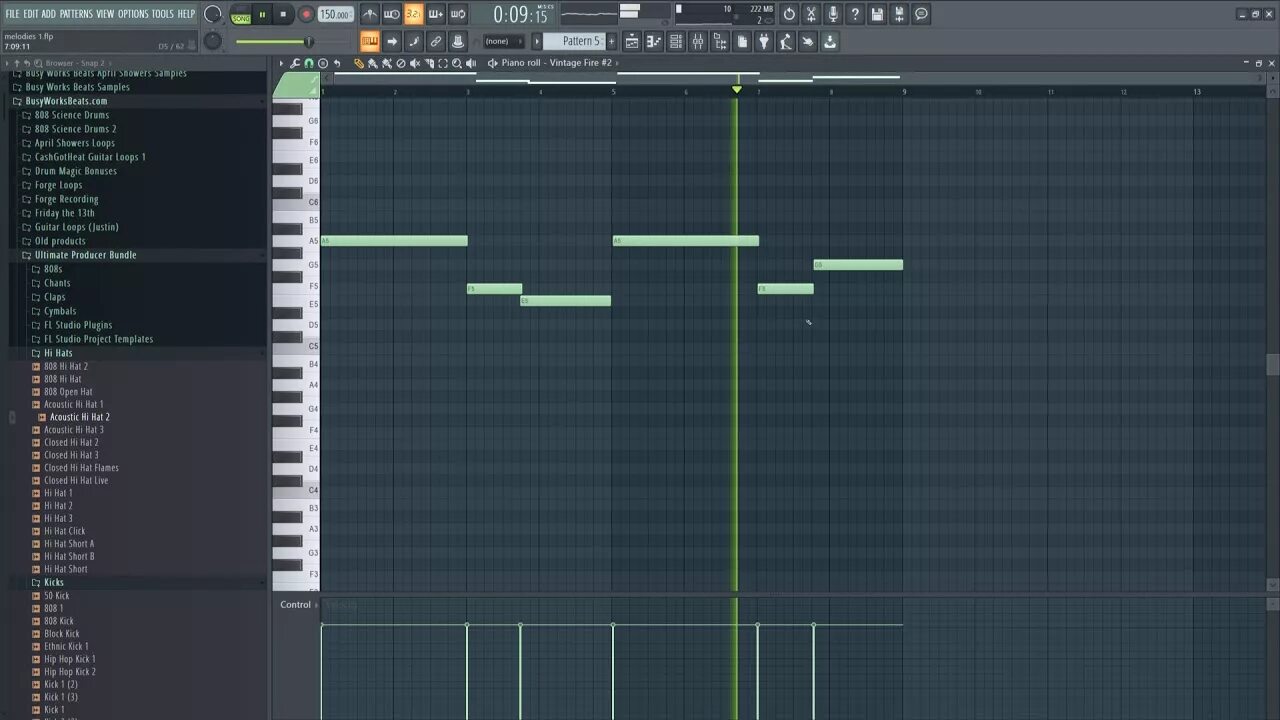Click the one-click audio recording scissors icon

tap(810, 14)
